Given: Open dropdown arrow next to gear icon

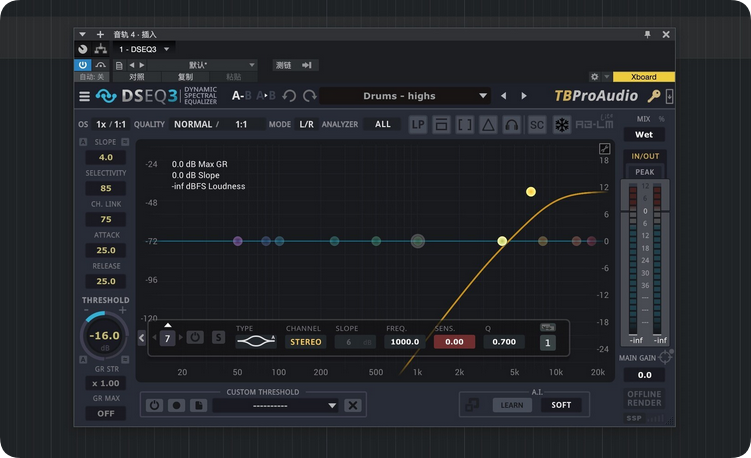Looking at the screenshot, I should pyautogui.click(x=606, y=77).
